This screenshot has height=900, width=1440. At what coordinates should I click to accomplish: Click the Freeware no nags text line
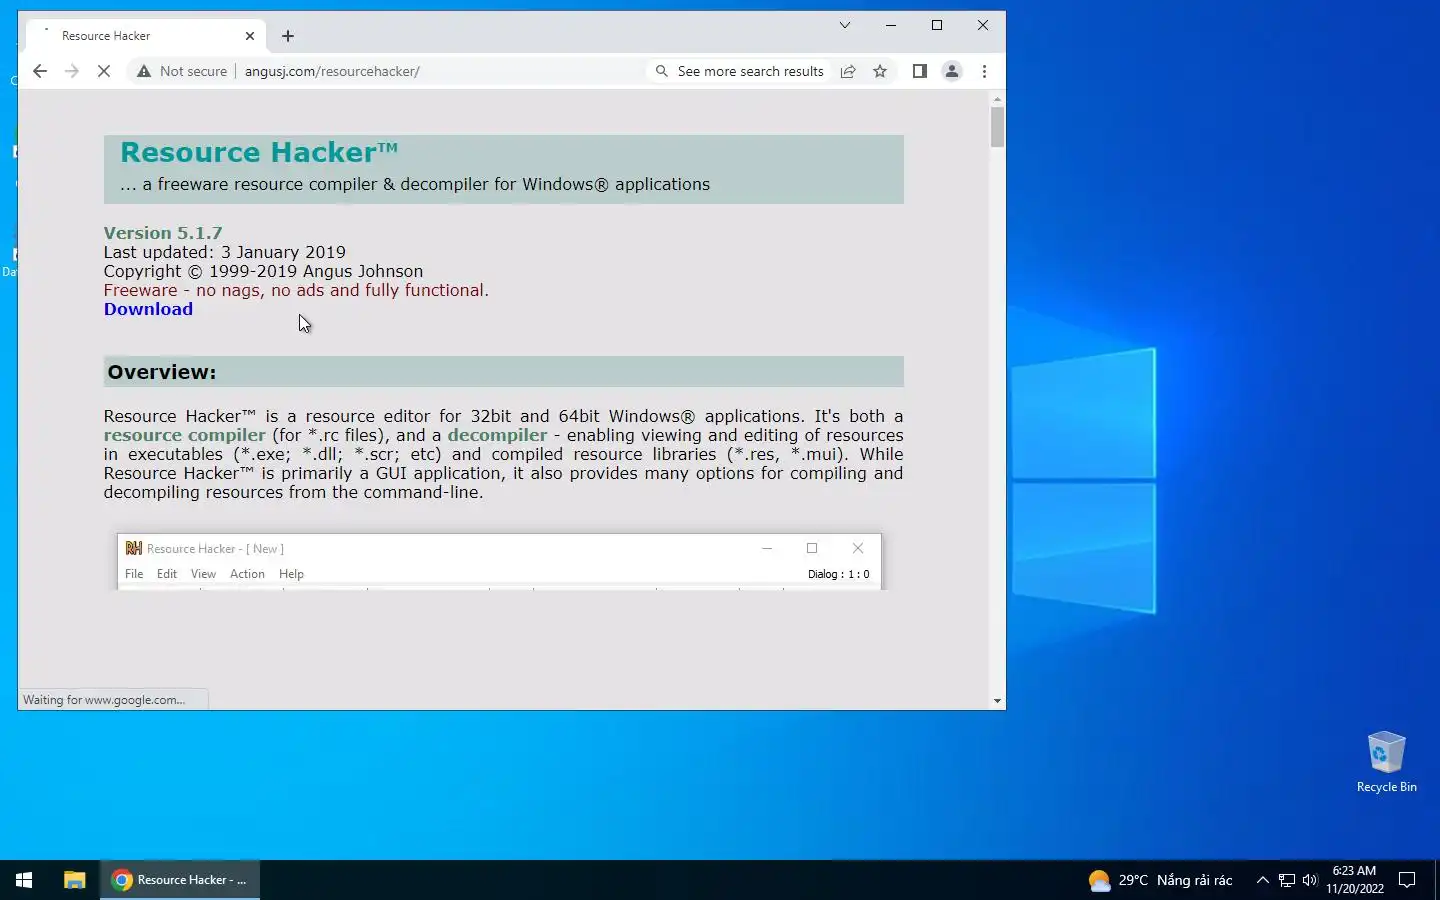click(x=296, y=290)
